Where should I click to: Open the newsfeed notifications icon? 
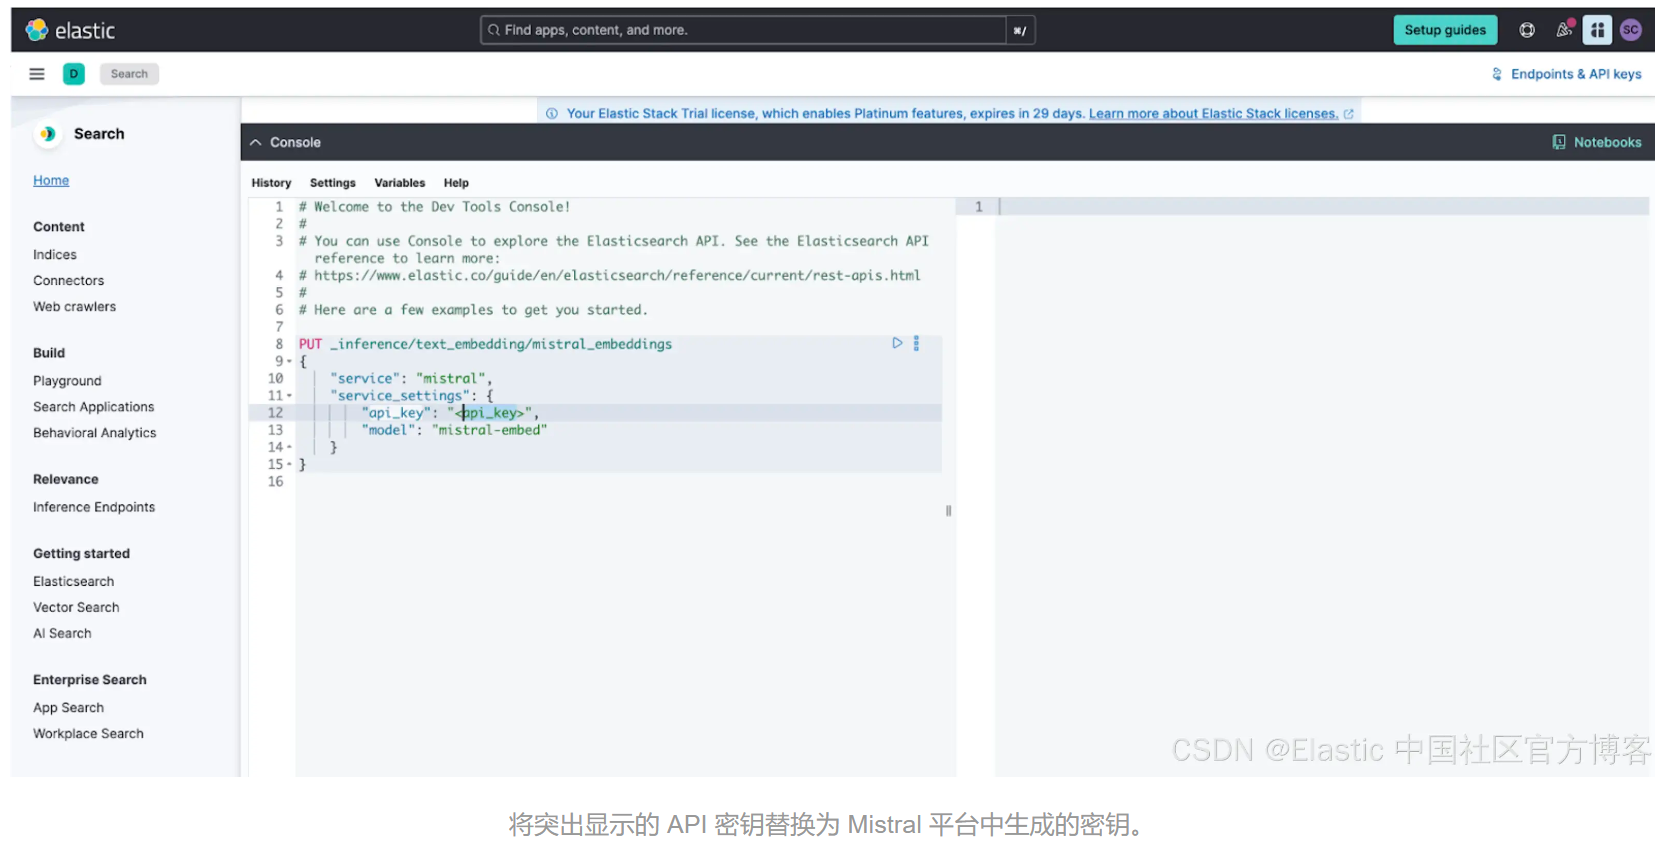tap(1564, 30)
